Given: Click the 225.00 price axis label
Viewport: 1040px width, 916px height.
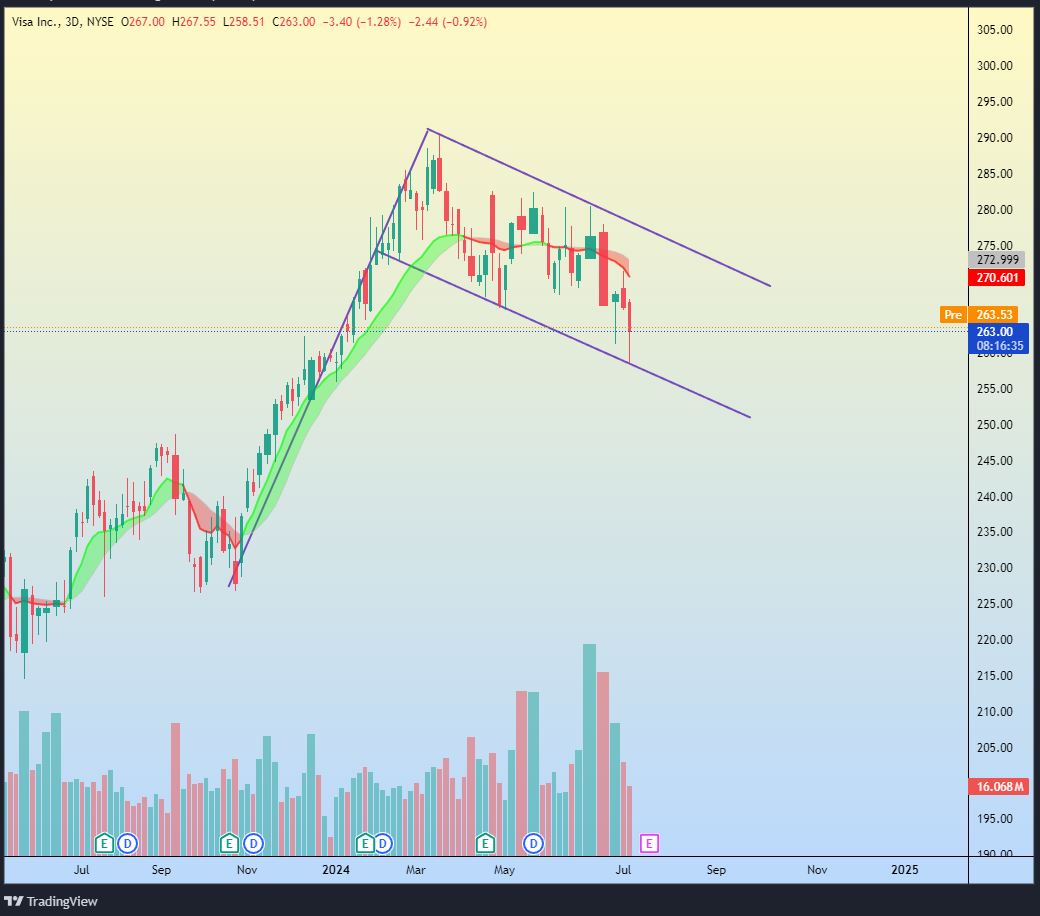Looking at the screenshot, I should 994,604.
